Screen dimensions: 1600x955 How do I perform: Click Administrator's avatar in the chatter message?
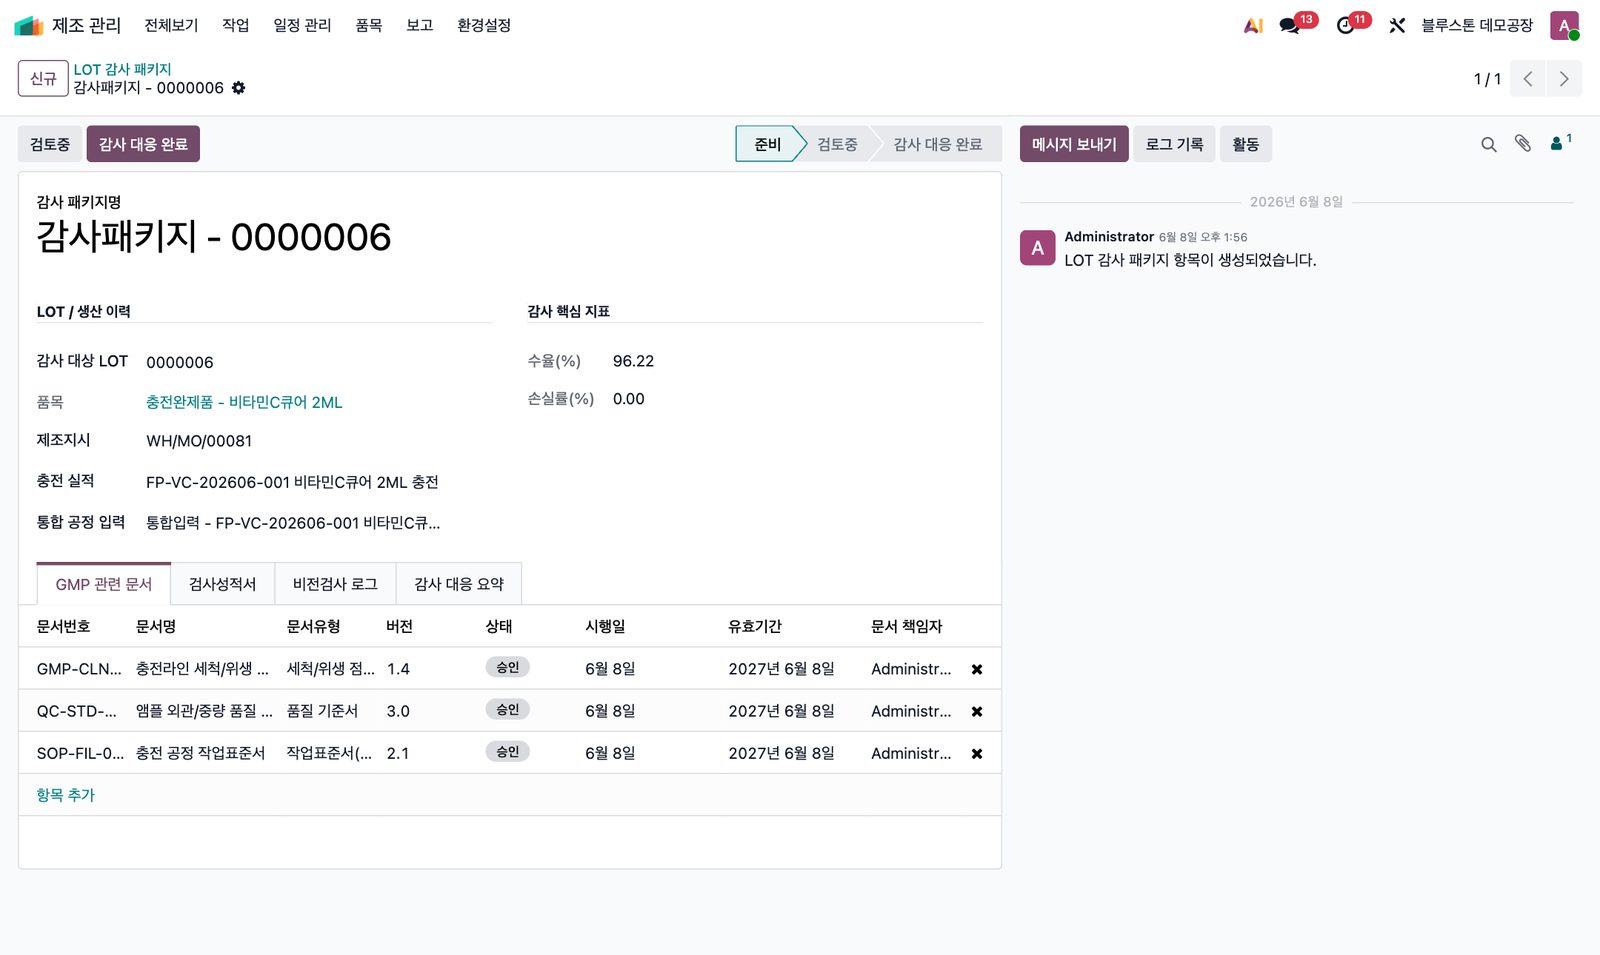click(x=1037, y=247)
